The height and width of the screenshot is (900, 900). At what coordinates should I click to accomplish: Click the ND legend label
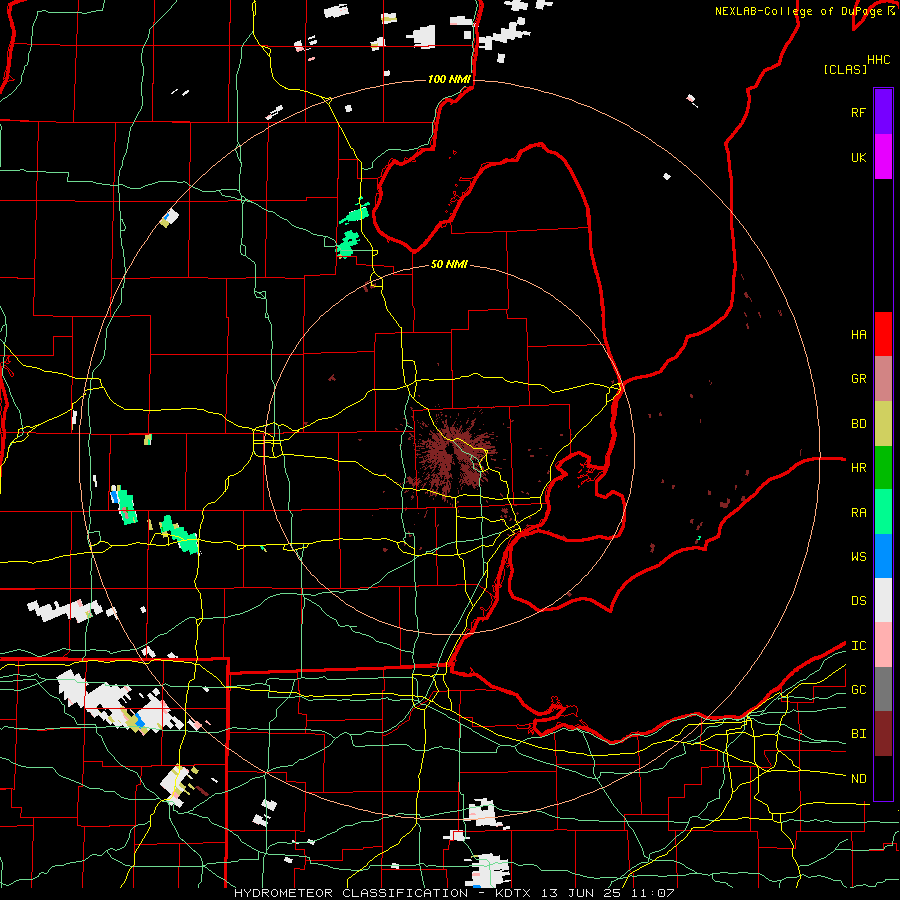tap(858, 779)
